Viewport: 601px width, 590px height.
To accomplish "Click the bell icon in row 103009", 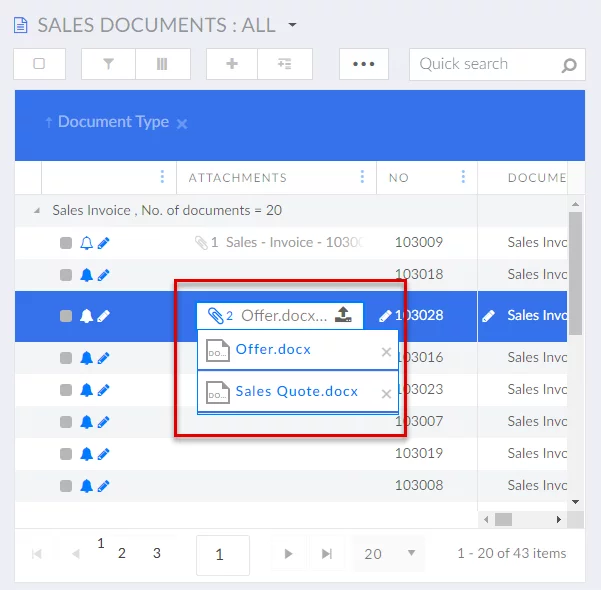I will (86, 242).
